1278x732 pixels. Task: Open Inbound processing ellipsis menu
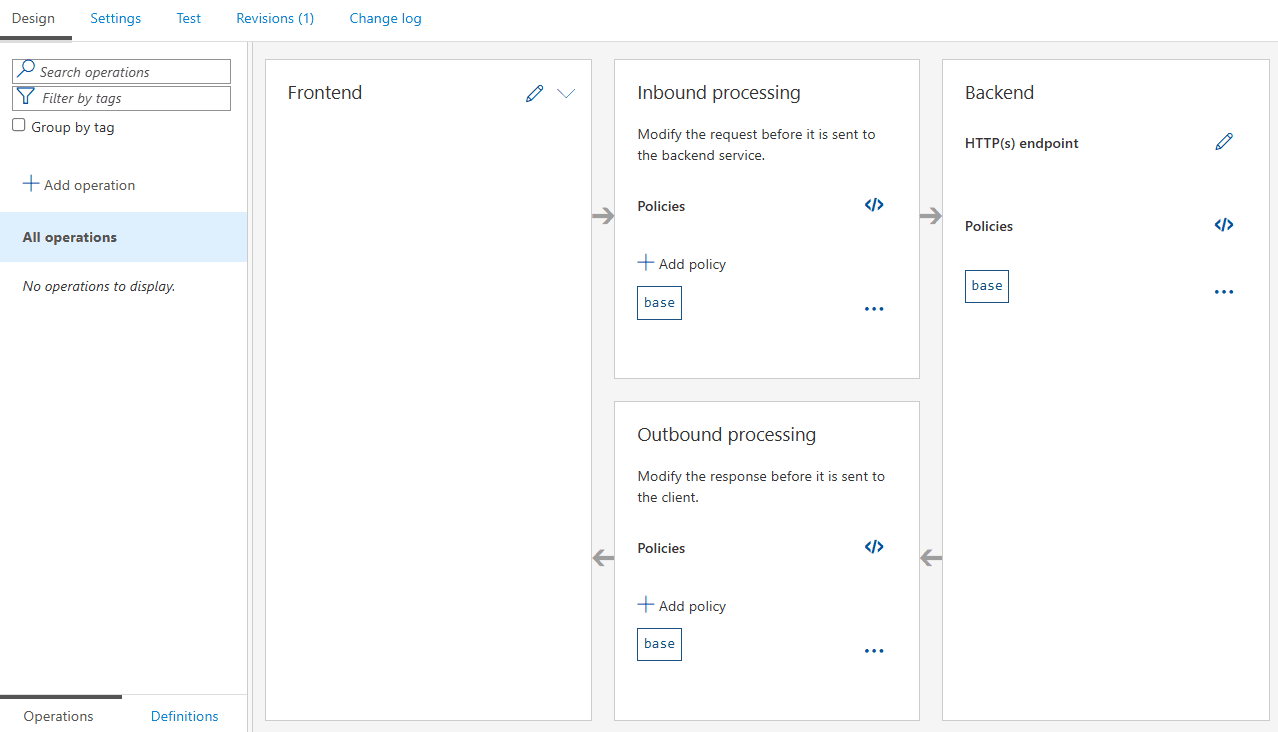click(874, 309)
